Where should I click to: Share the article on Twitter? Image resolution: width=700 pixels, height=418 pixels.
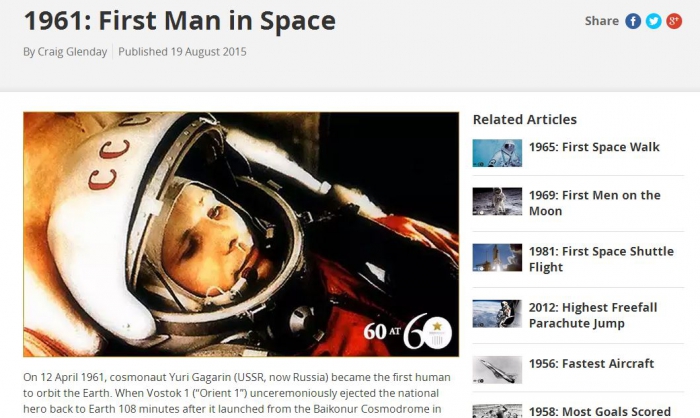coord(654,21)
